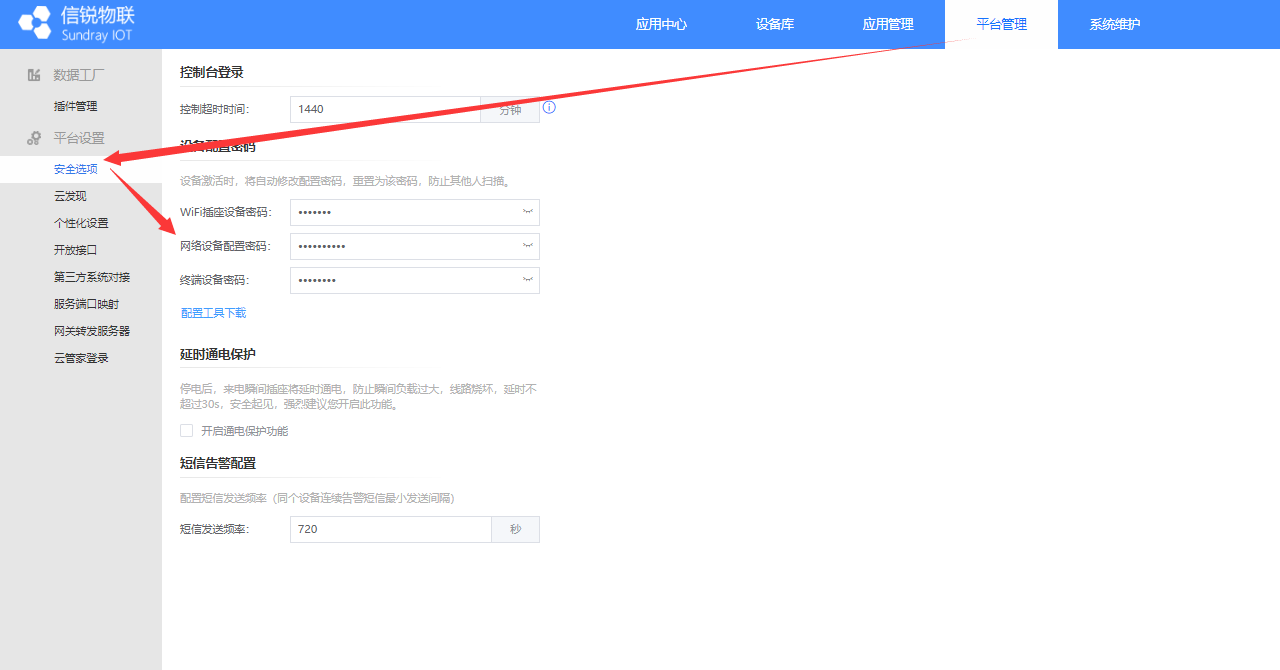Image resolution: width=1280 pixels, height=670 pixels.
Task: Click 配置工具下载 link
Action: 213,313
